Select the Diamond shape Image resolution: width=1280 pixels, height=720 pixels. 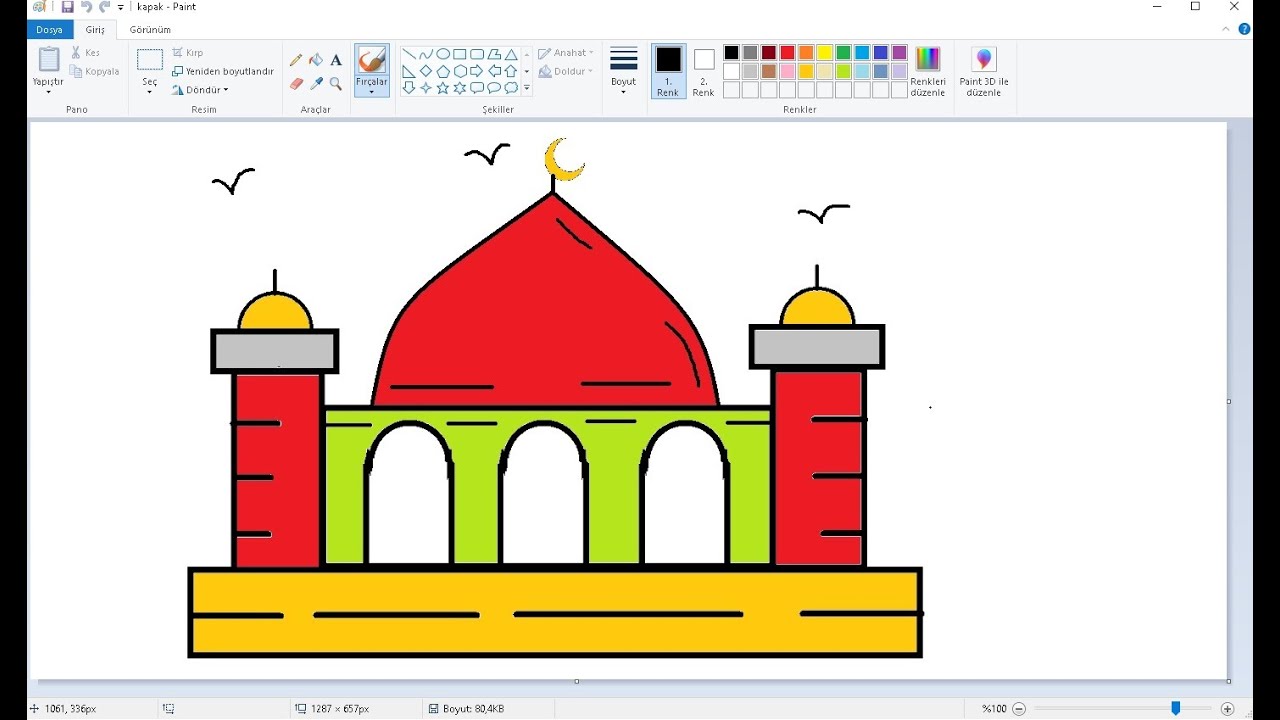(426, 71)
